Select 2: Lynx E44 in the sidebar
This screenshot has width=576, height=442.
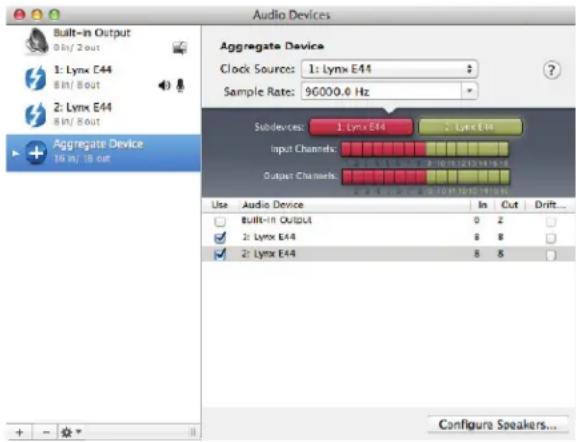tap(104, 115)
